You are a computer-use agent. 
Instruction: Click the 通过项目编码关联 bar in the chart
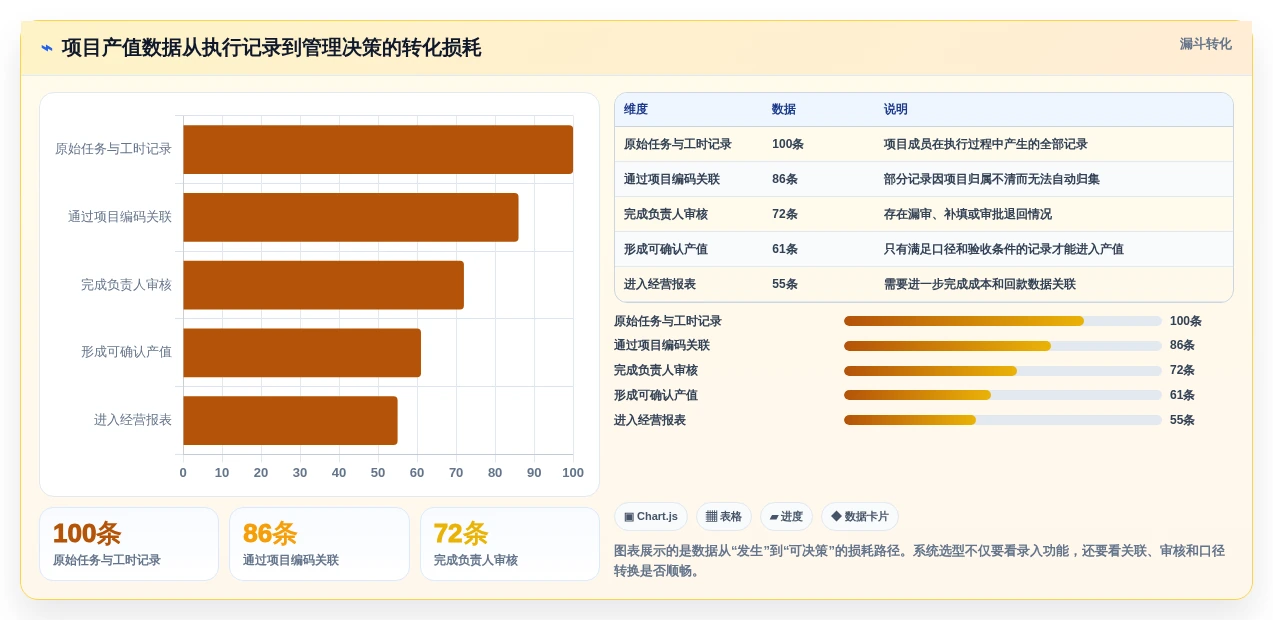(x=351, y=217)
